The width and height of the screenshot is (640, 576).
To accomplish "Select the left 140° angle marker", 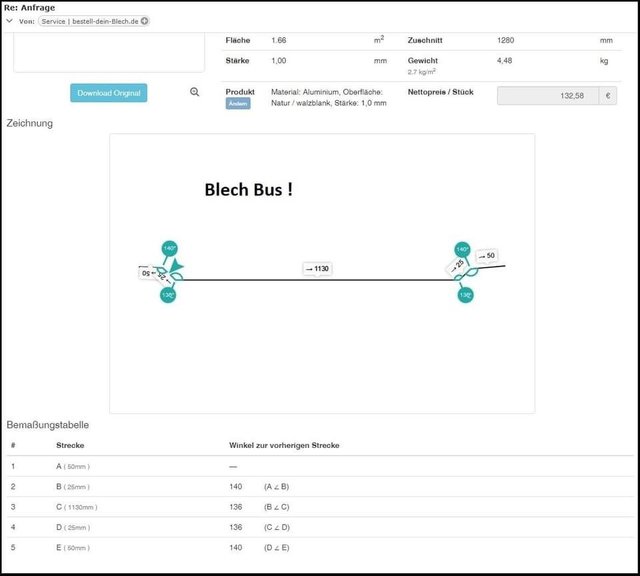I will 169,248.
